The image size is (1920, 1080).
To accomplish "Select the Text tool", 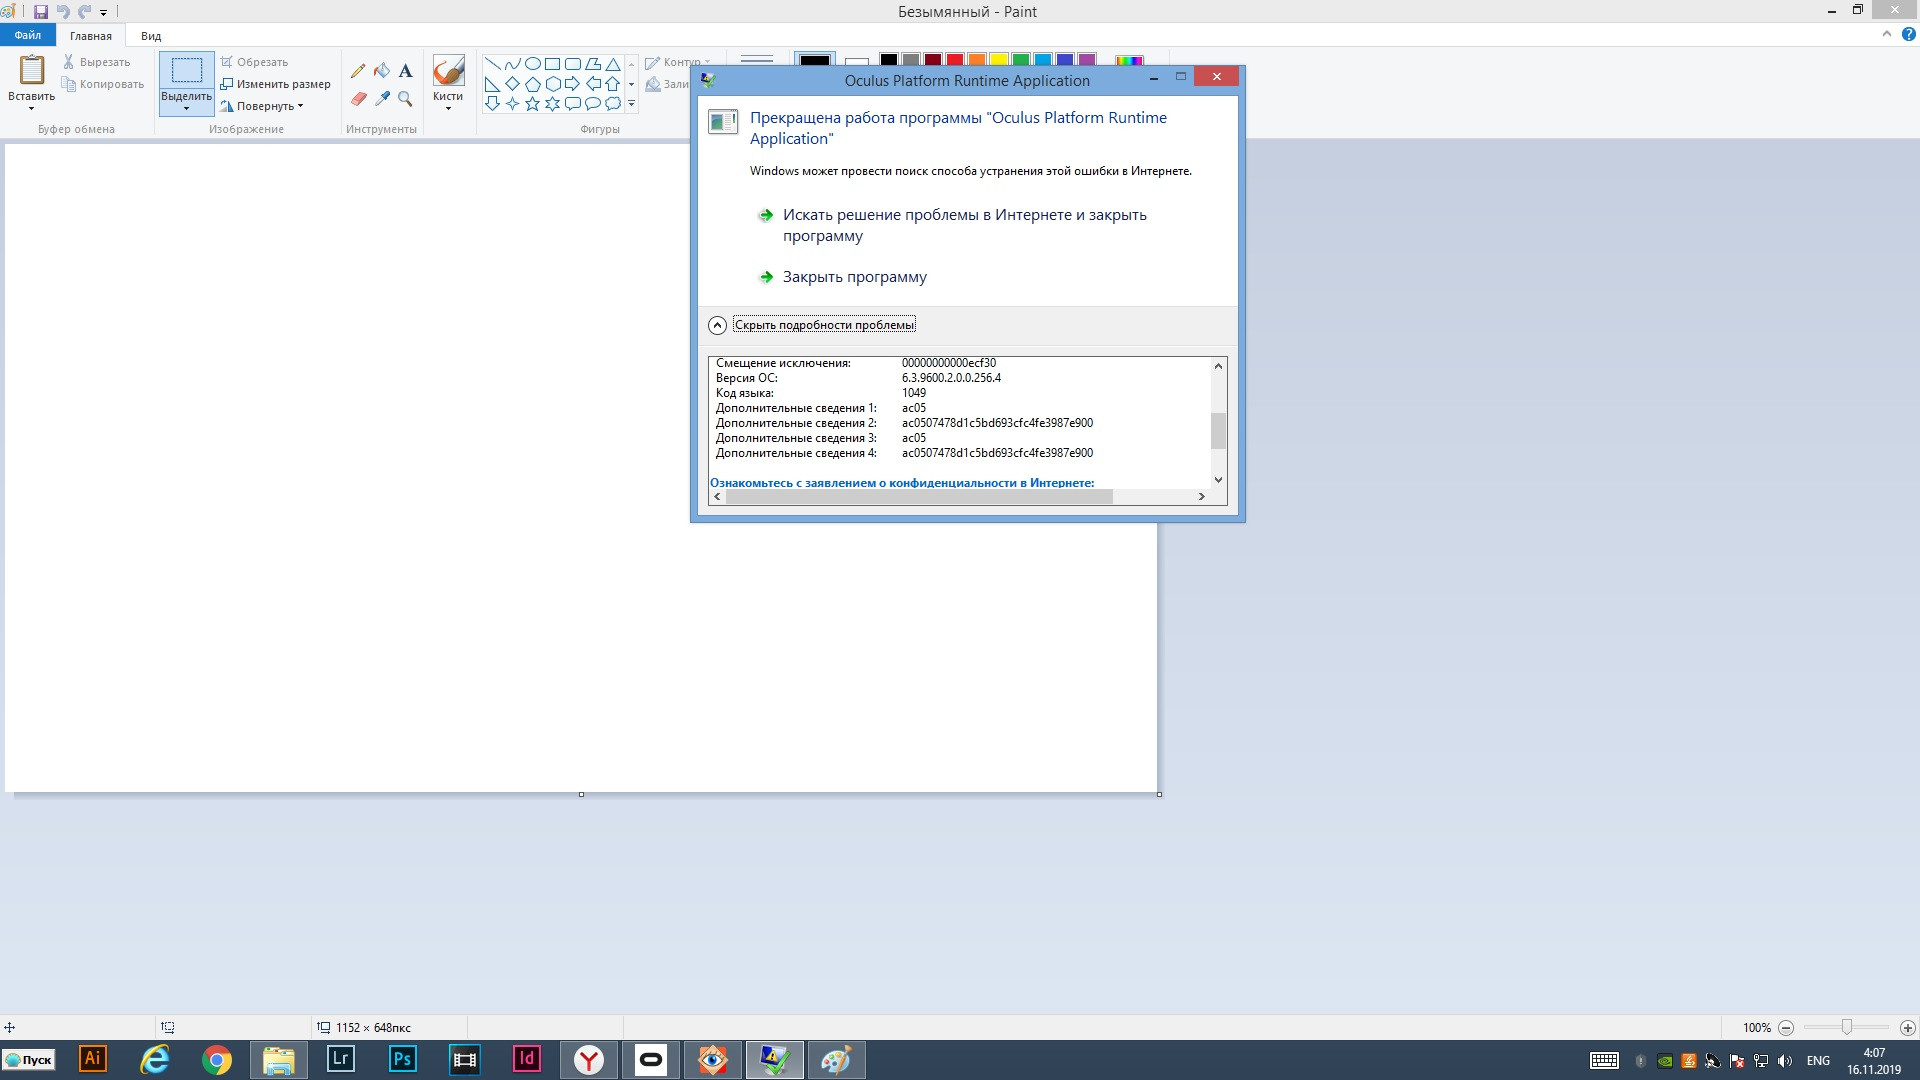I will [x=405, y=71].
